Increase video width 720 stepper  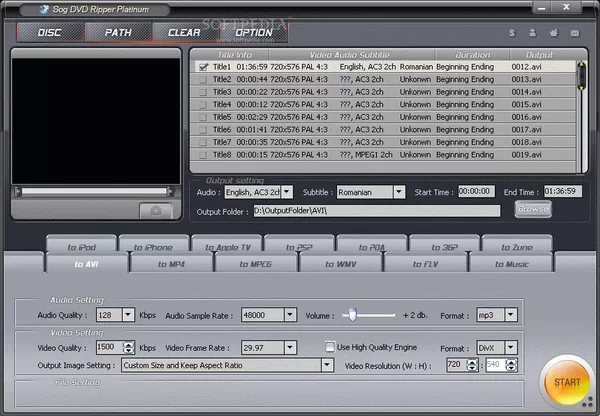point(472,362)
